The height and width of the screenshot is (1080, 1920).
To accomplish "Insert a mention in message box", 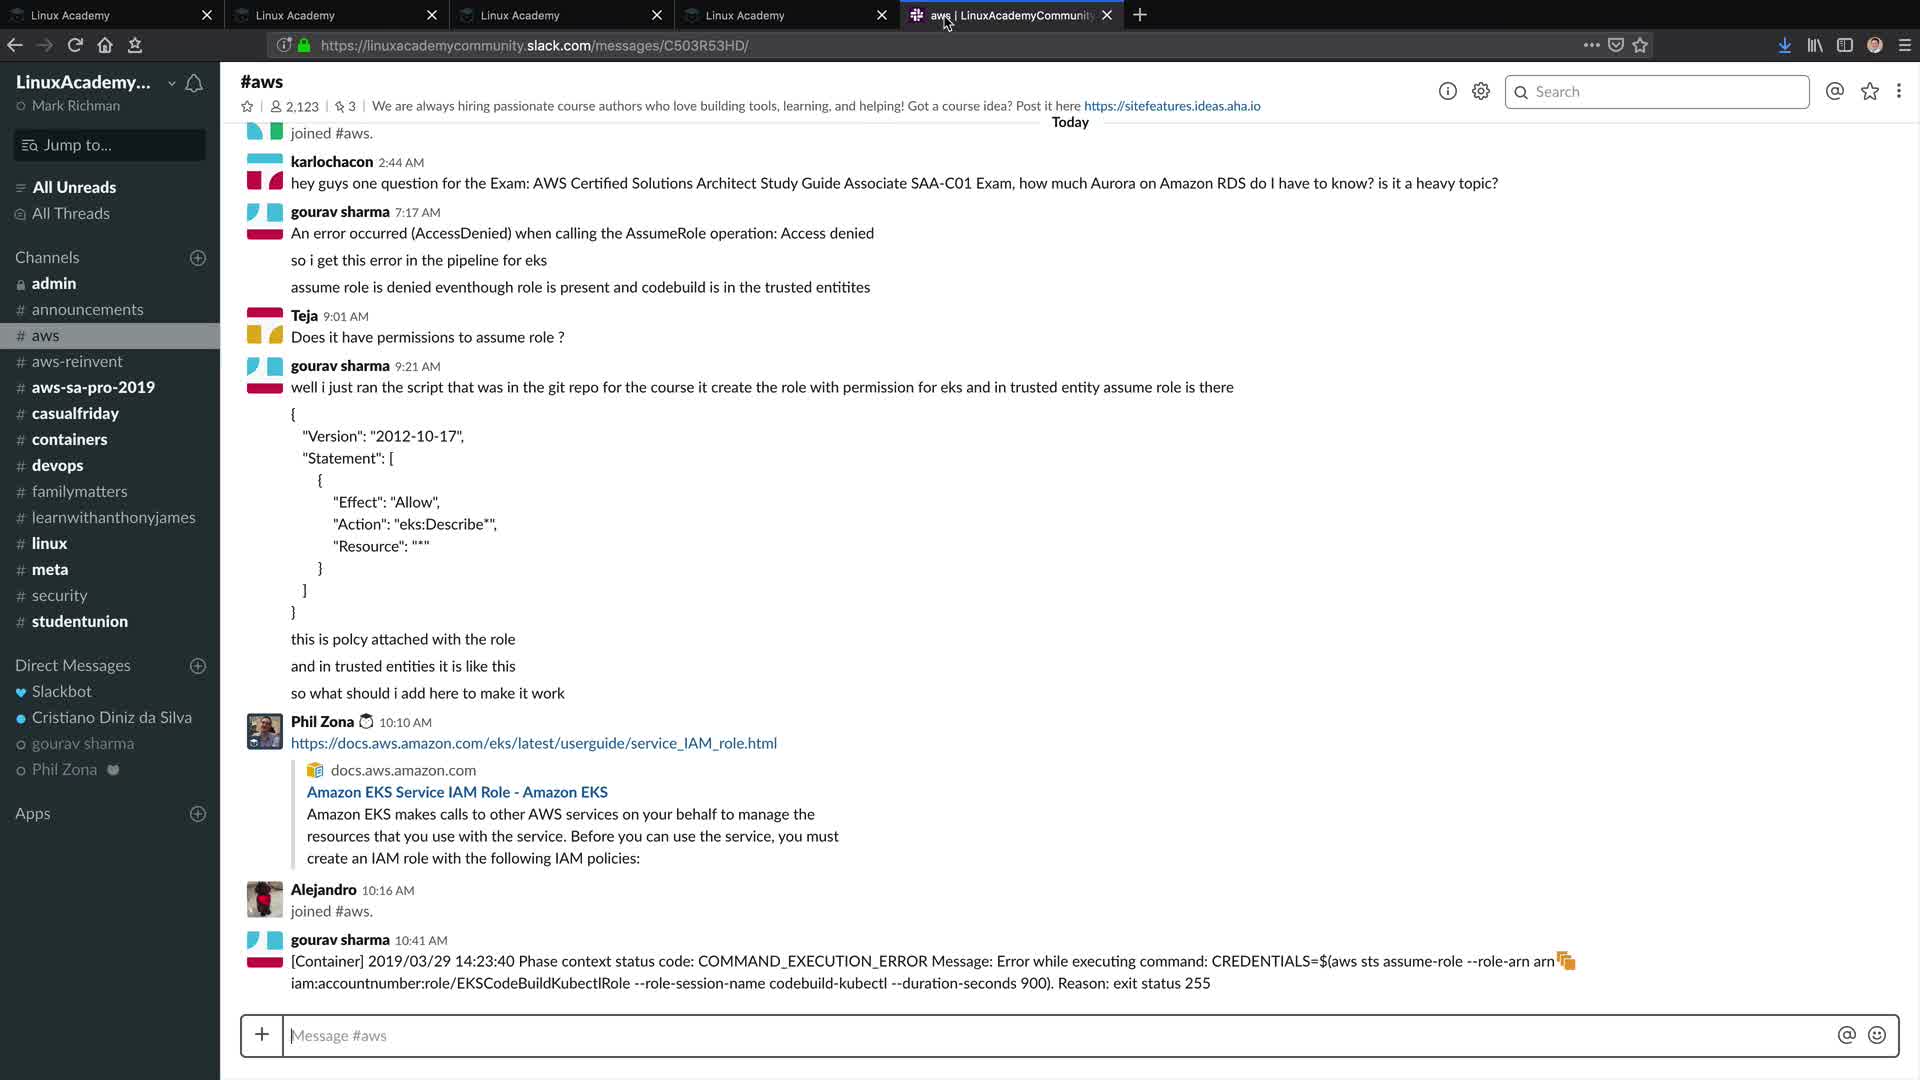I will [1846, 1035].
